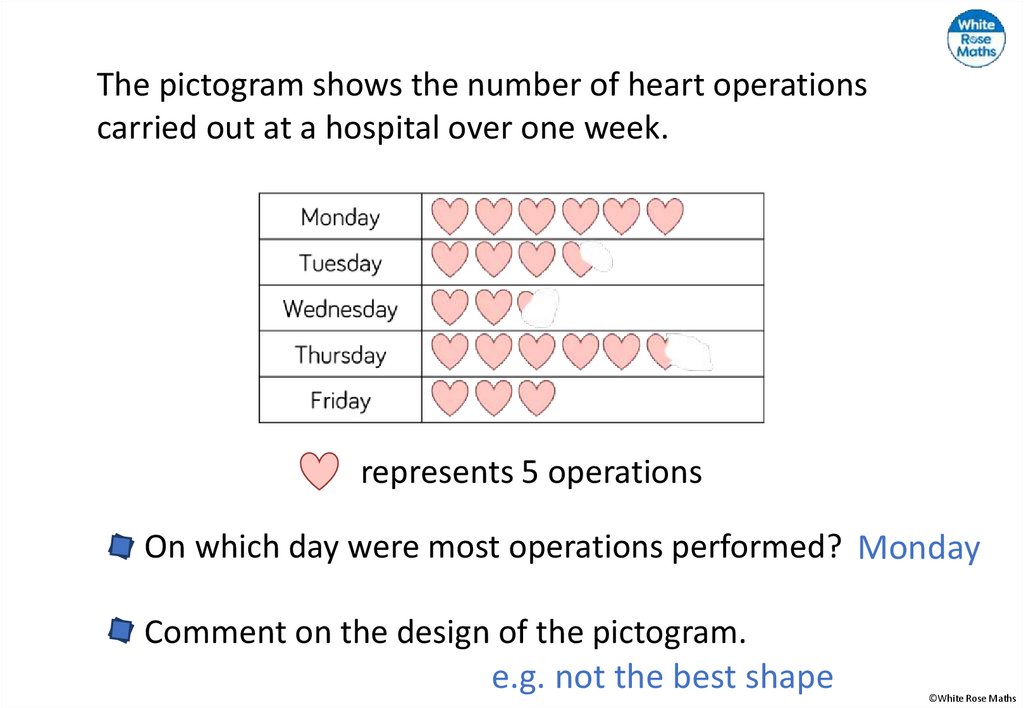Click the partial heart in the Thursday row

[x=662, y=350]
